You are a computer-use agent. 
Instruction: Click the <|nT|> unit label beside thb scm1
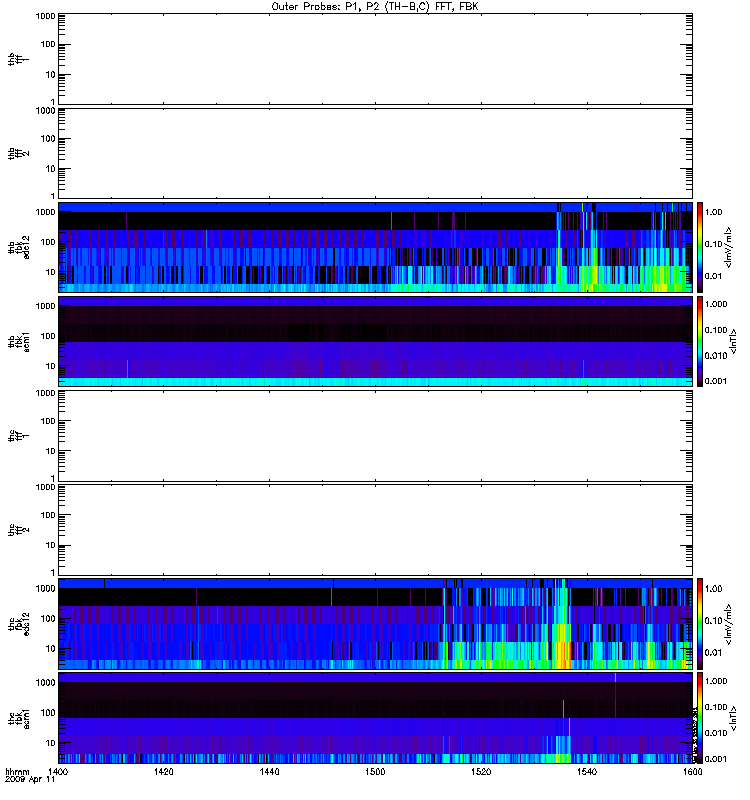click(x=733, y=341)
